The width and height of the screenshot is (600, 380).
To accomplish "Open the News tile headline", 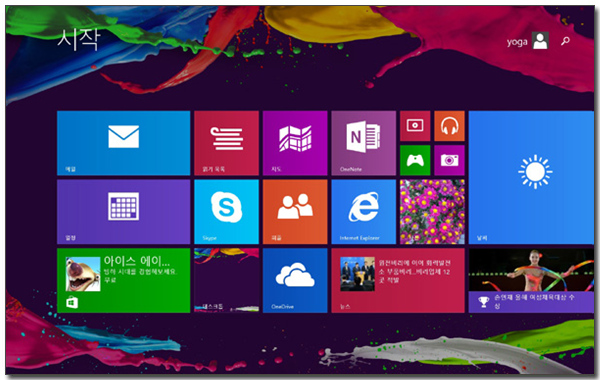I will coord(398,281).
